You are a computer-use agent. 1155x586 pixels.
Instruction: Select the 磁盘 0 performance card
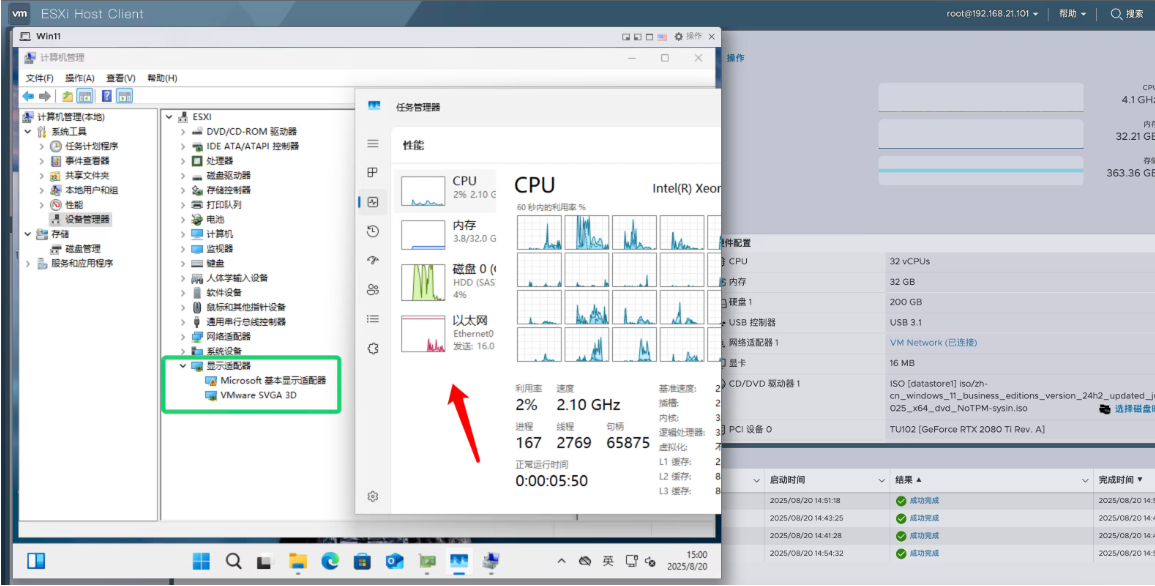coord(446,282)
